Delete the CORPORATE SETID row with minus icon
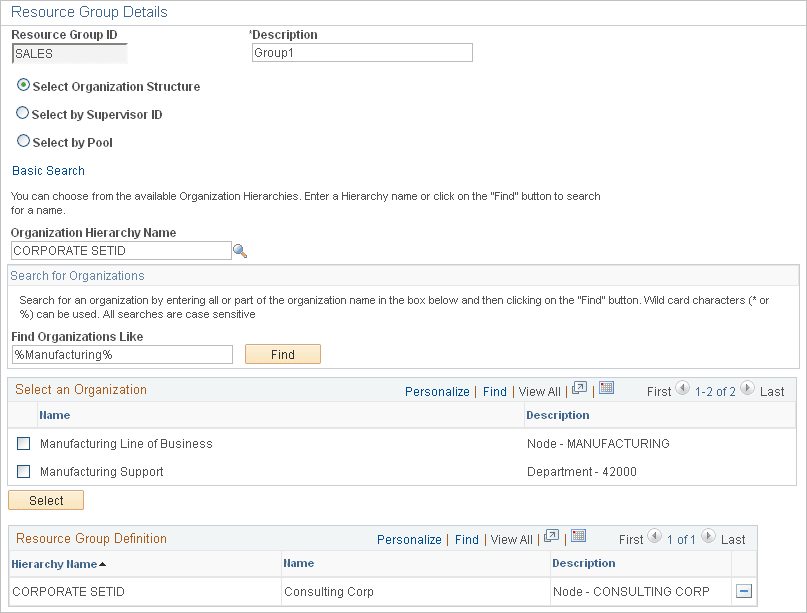The image size is (807, 613). pyautogui.click(x=742, y=591)
